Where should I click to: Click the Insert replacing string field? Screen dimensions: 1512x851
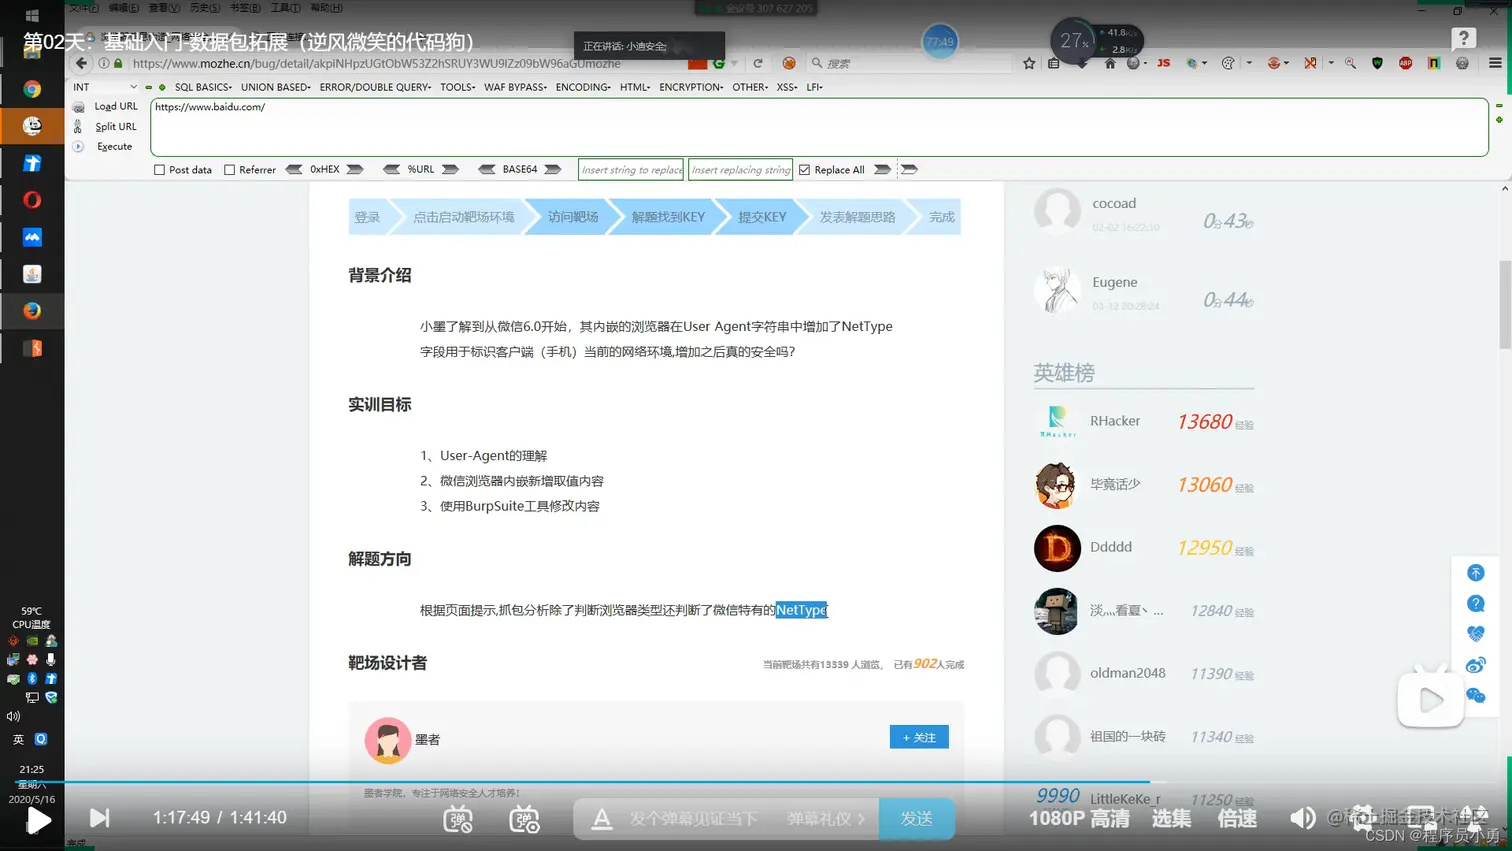740,170
